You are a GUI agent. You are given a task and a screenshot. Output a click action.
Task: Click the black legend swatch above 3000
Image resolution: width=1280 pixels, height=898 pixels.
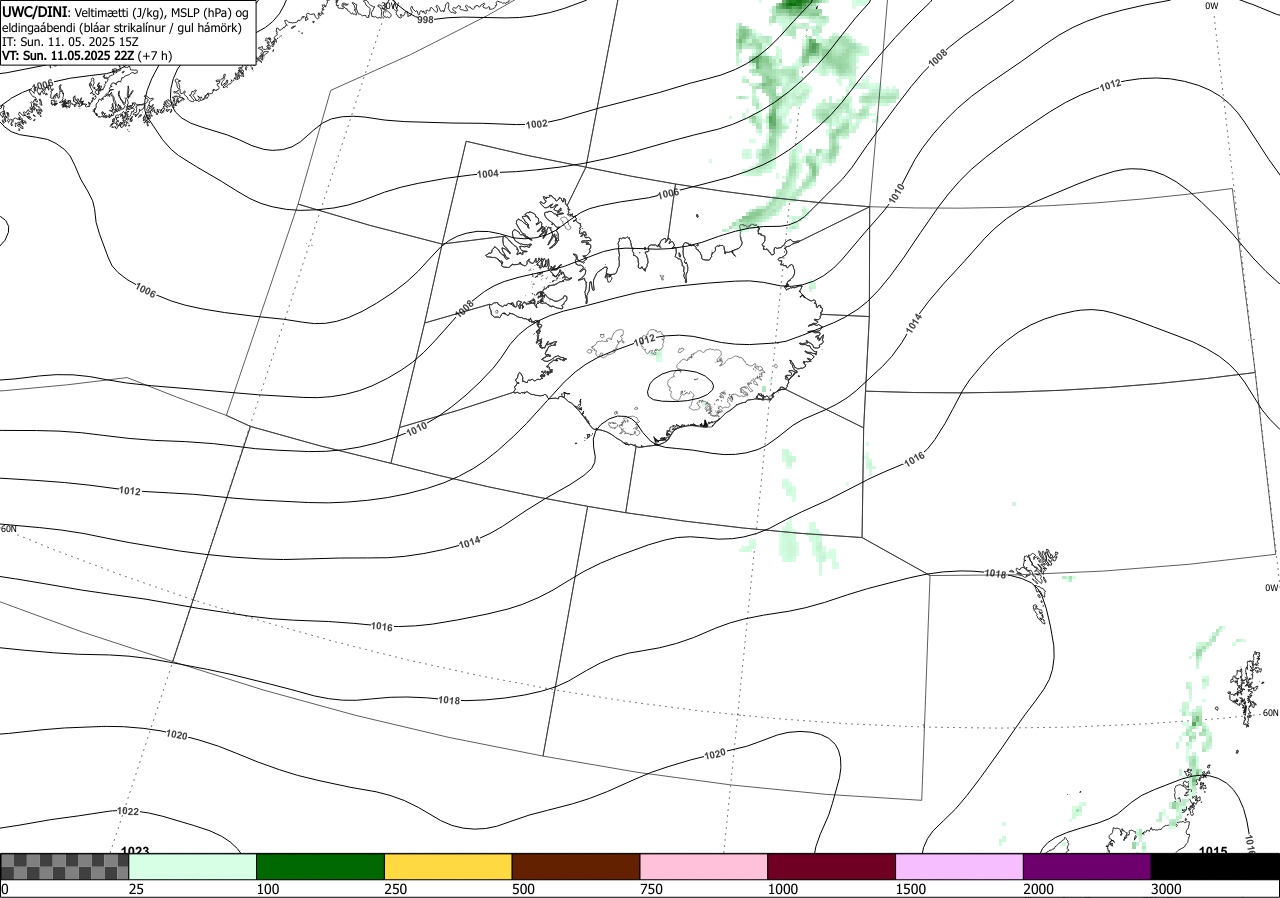(x=1215, y=867)
